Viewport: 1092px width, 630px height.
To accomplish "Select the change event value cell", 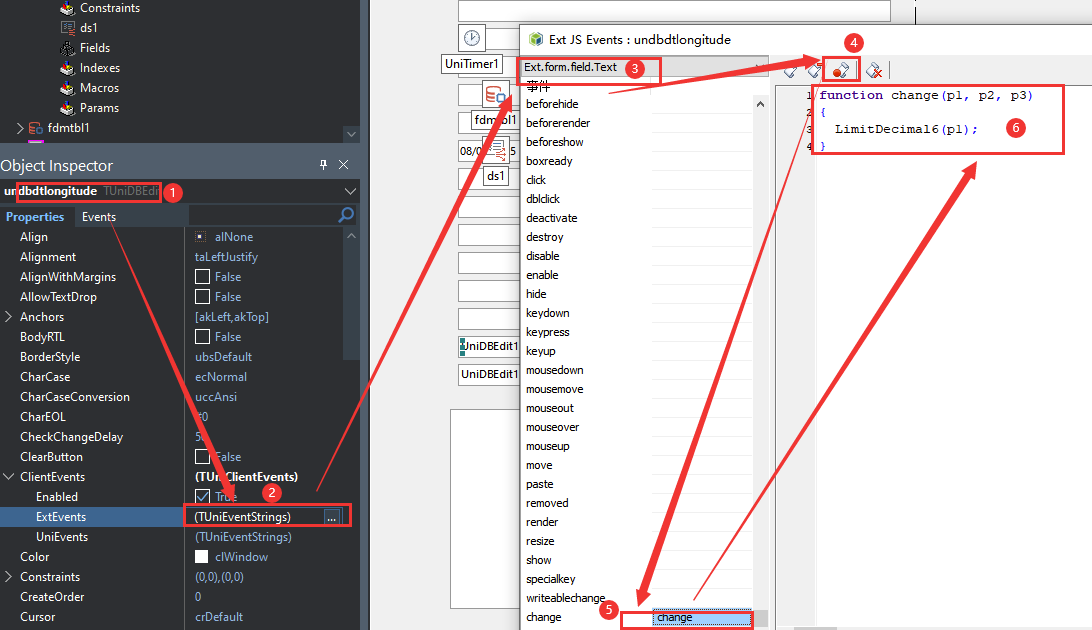I will 703,617.
